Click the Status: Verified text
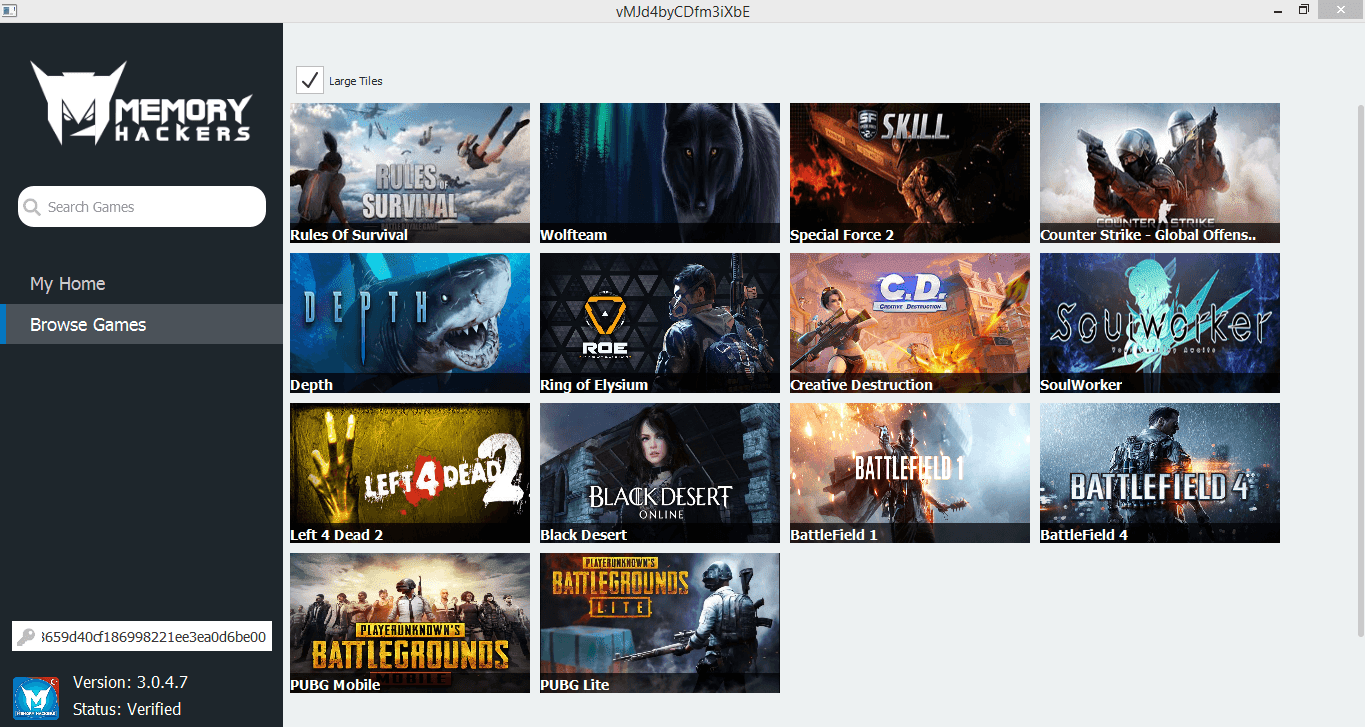Screen dimensions: 1365x727 point(127,709)
